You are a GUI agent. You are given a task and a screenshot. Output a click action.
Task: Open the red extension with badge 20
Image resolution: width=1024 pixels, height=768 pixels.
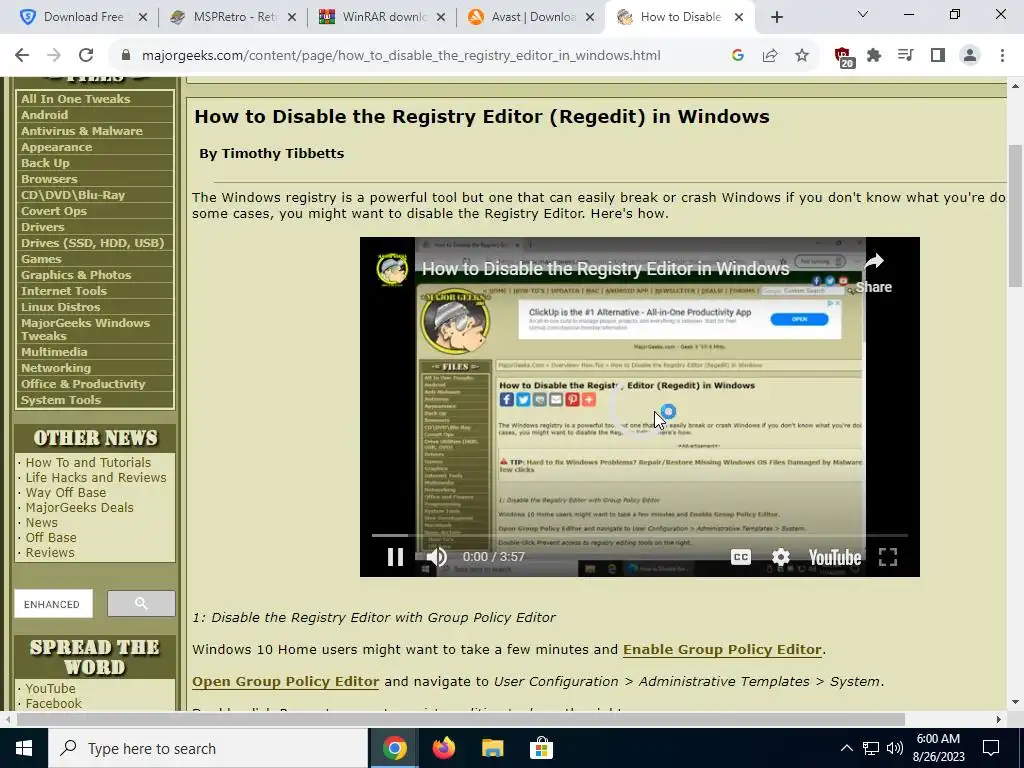pyautogui.click(x=843, y=57)
